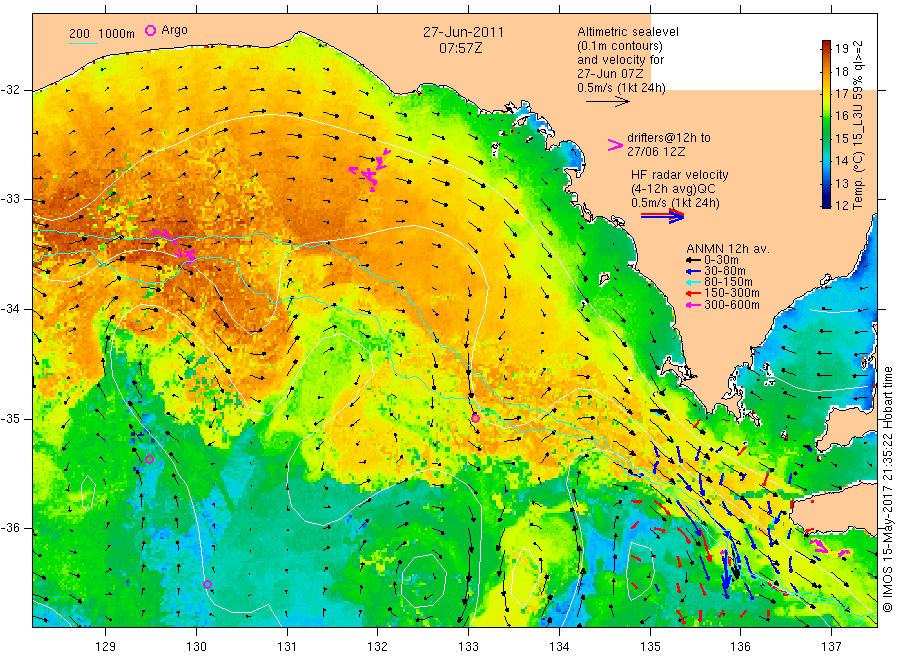Click the 'drifters@12h to' legend text
The width and height of the screenshot is (900, 660).
(x=669, y=138)
